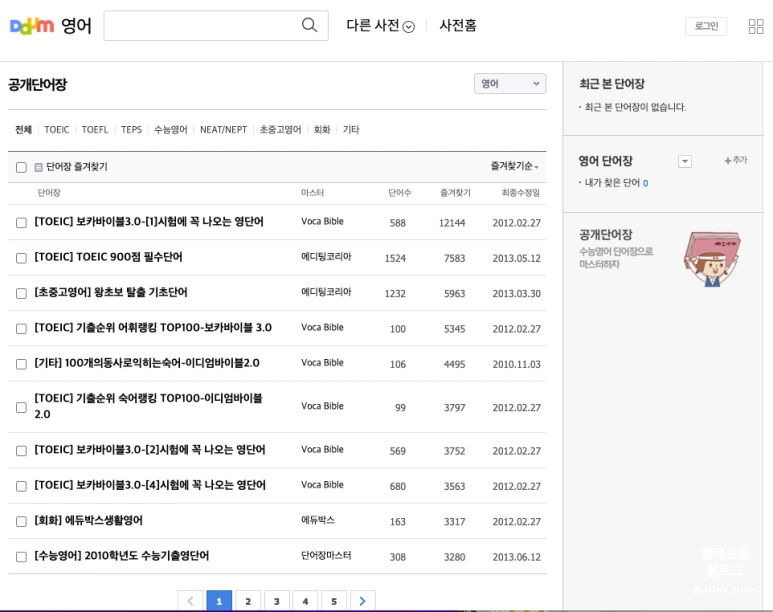Check the 에듀박스생활영어 row checkbox

(21, 521)
